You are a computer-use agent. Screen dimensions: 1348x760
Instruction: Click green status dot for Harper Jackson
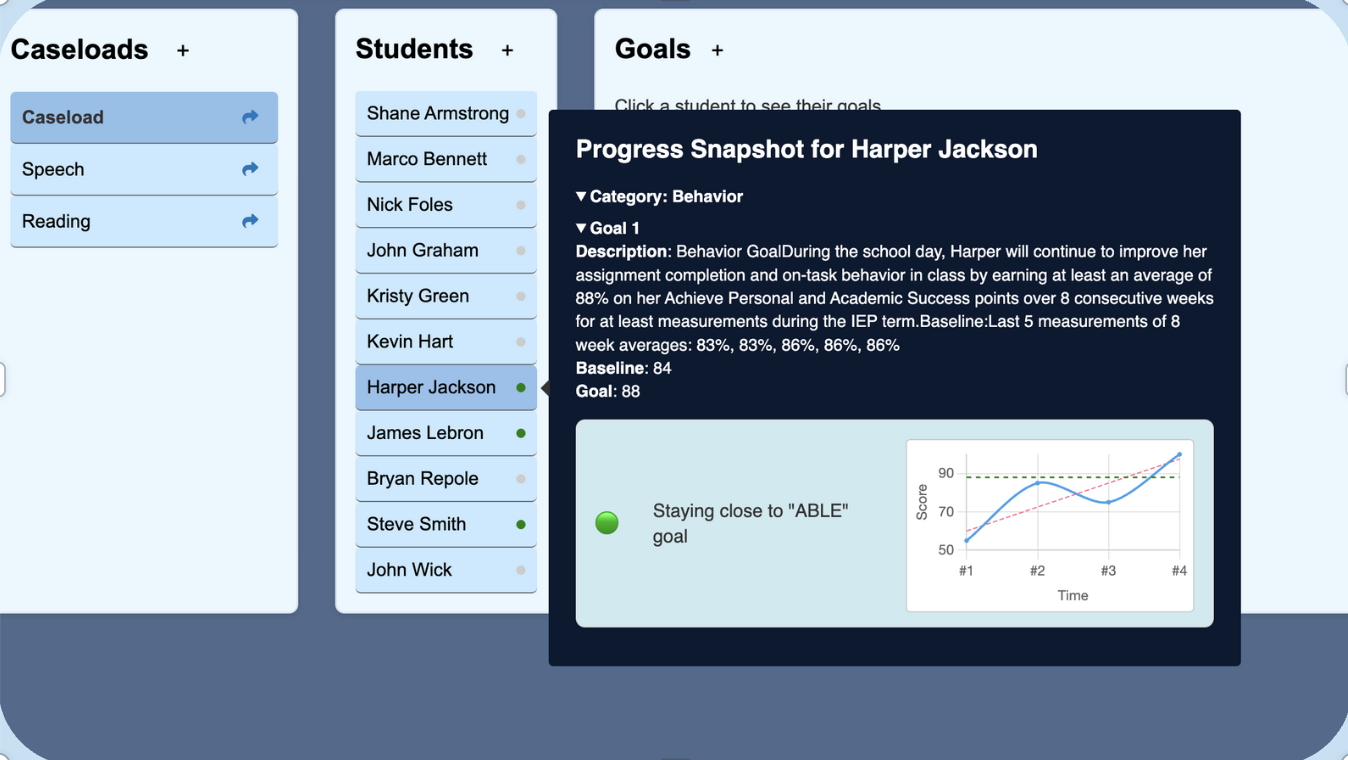click(x=521, y=388)
